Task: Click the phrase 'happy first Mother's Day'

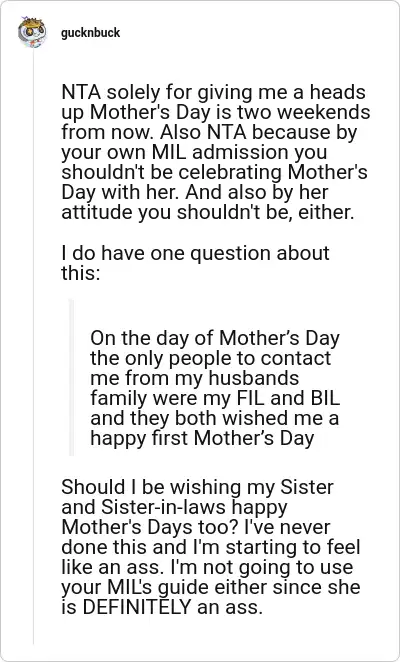Action: (x=202, y=439)
